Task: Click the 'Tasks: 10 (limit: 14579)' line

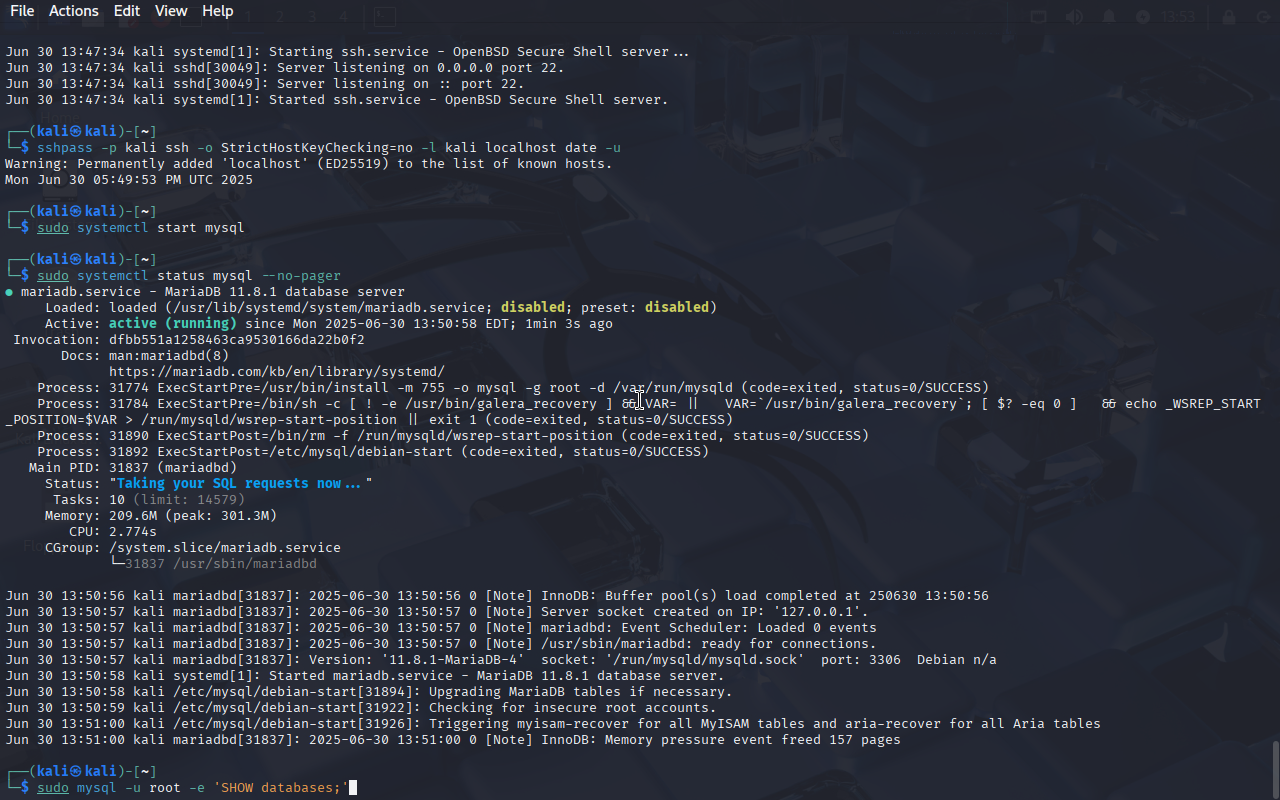Action: [x=149, y=500]
